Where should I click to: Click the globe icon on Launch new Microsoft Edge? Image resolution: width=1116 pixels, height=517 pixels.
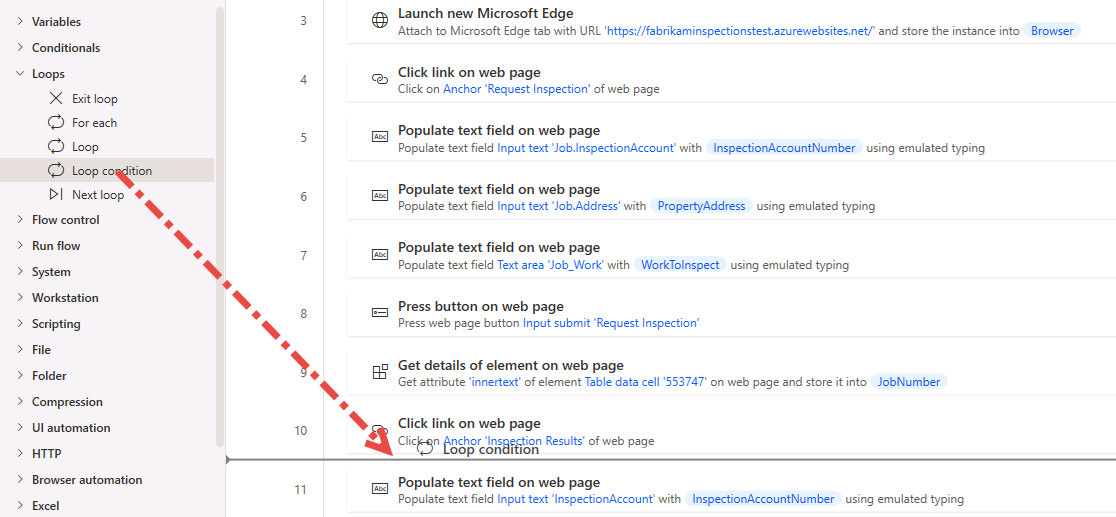(380, 21)
